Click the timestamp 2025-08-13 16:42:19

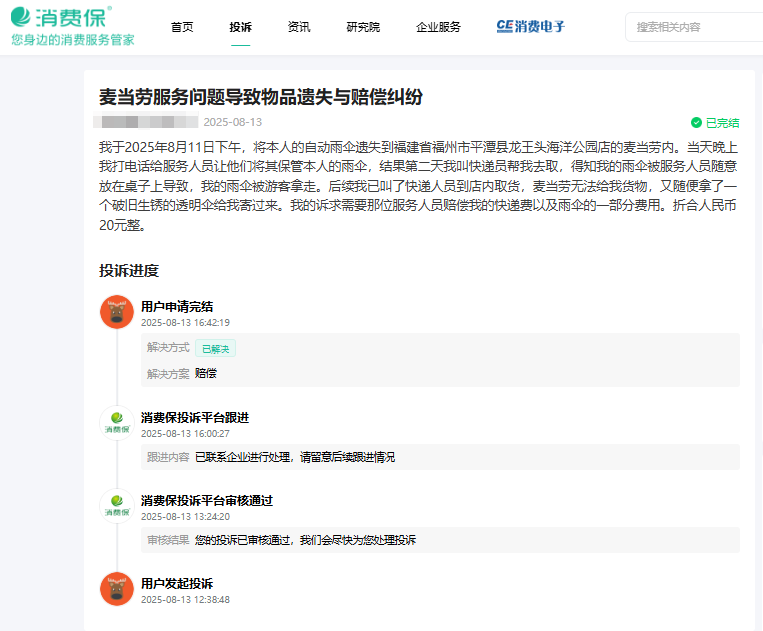(x=185, y=323)
